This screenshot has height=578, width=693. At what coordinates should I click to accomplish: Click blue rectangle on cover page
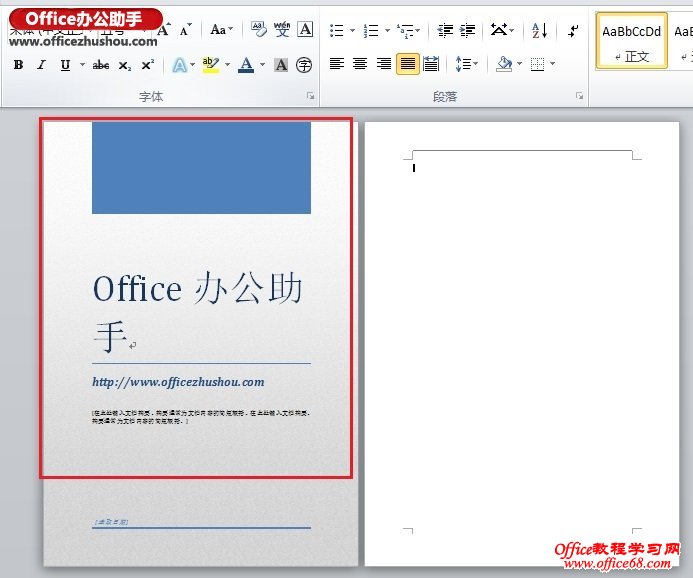click(201, 168)
